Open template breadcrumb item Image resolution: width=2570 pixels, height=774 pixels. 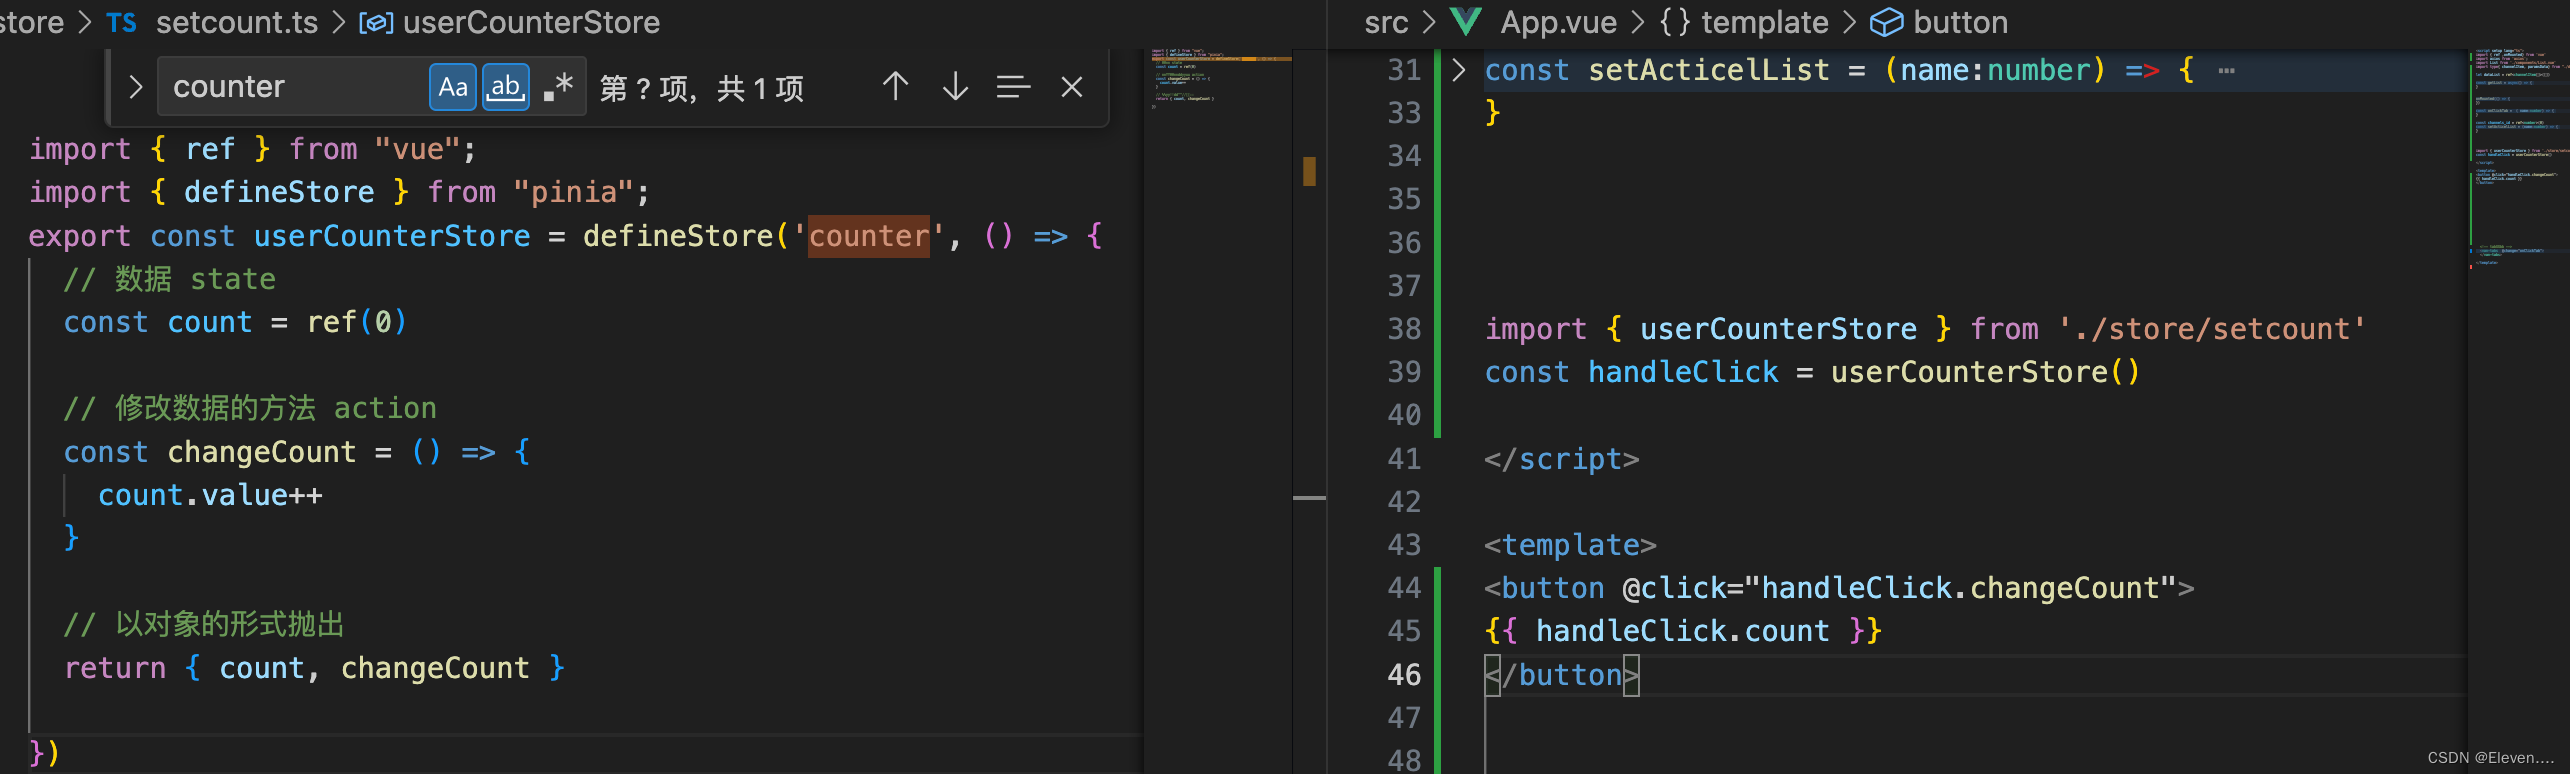(1764, 22)
